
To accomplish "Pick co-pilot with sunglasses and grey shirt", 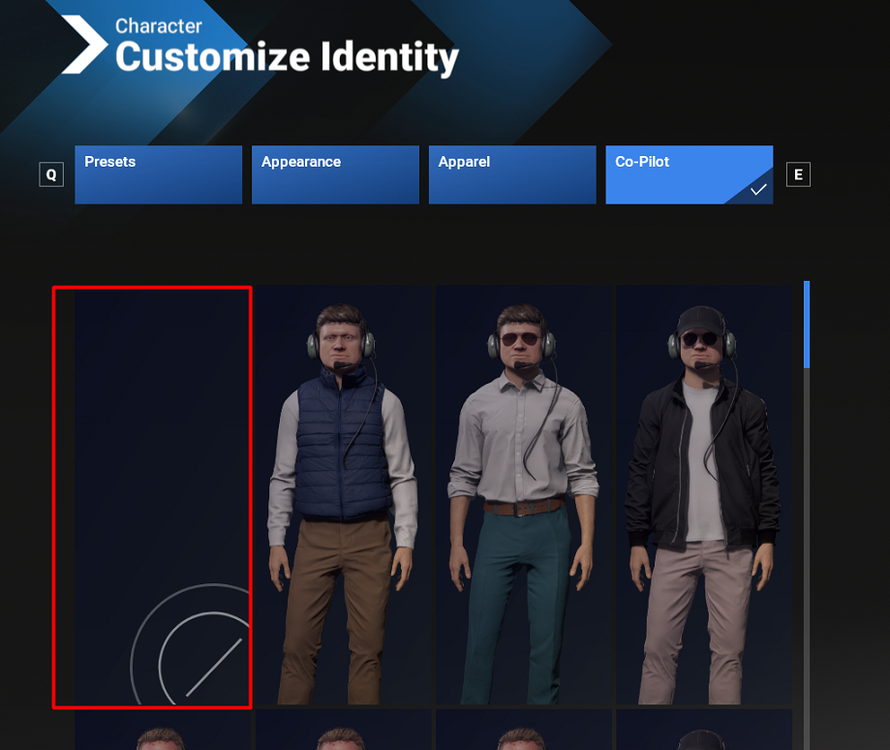I will 523,496.
